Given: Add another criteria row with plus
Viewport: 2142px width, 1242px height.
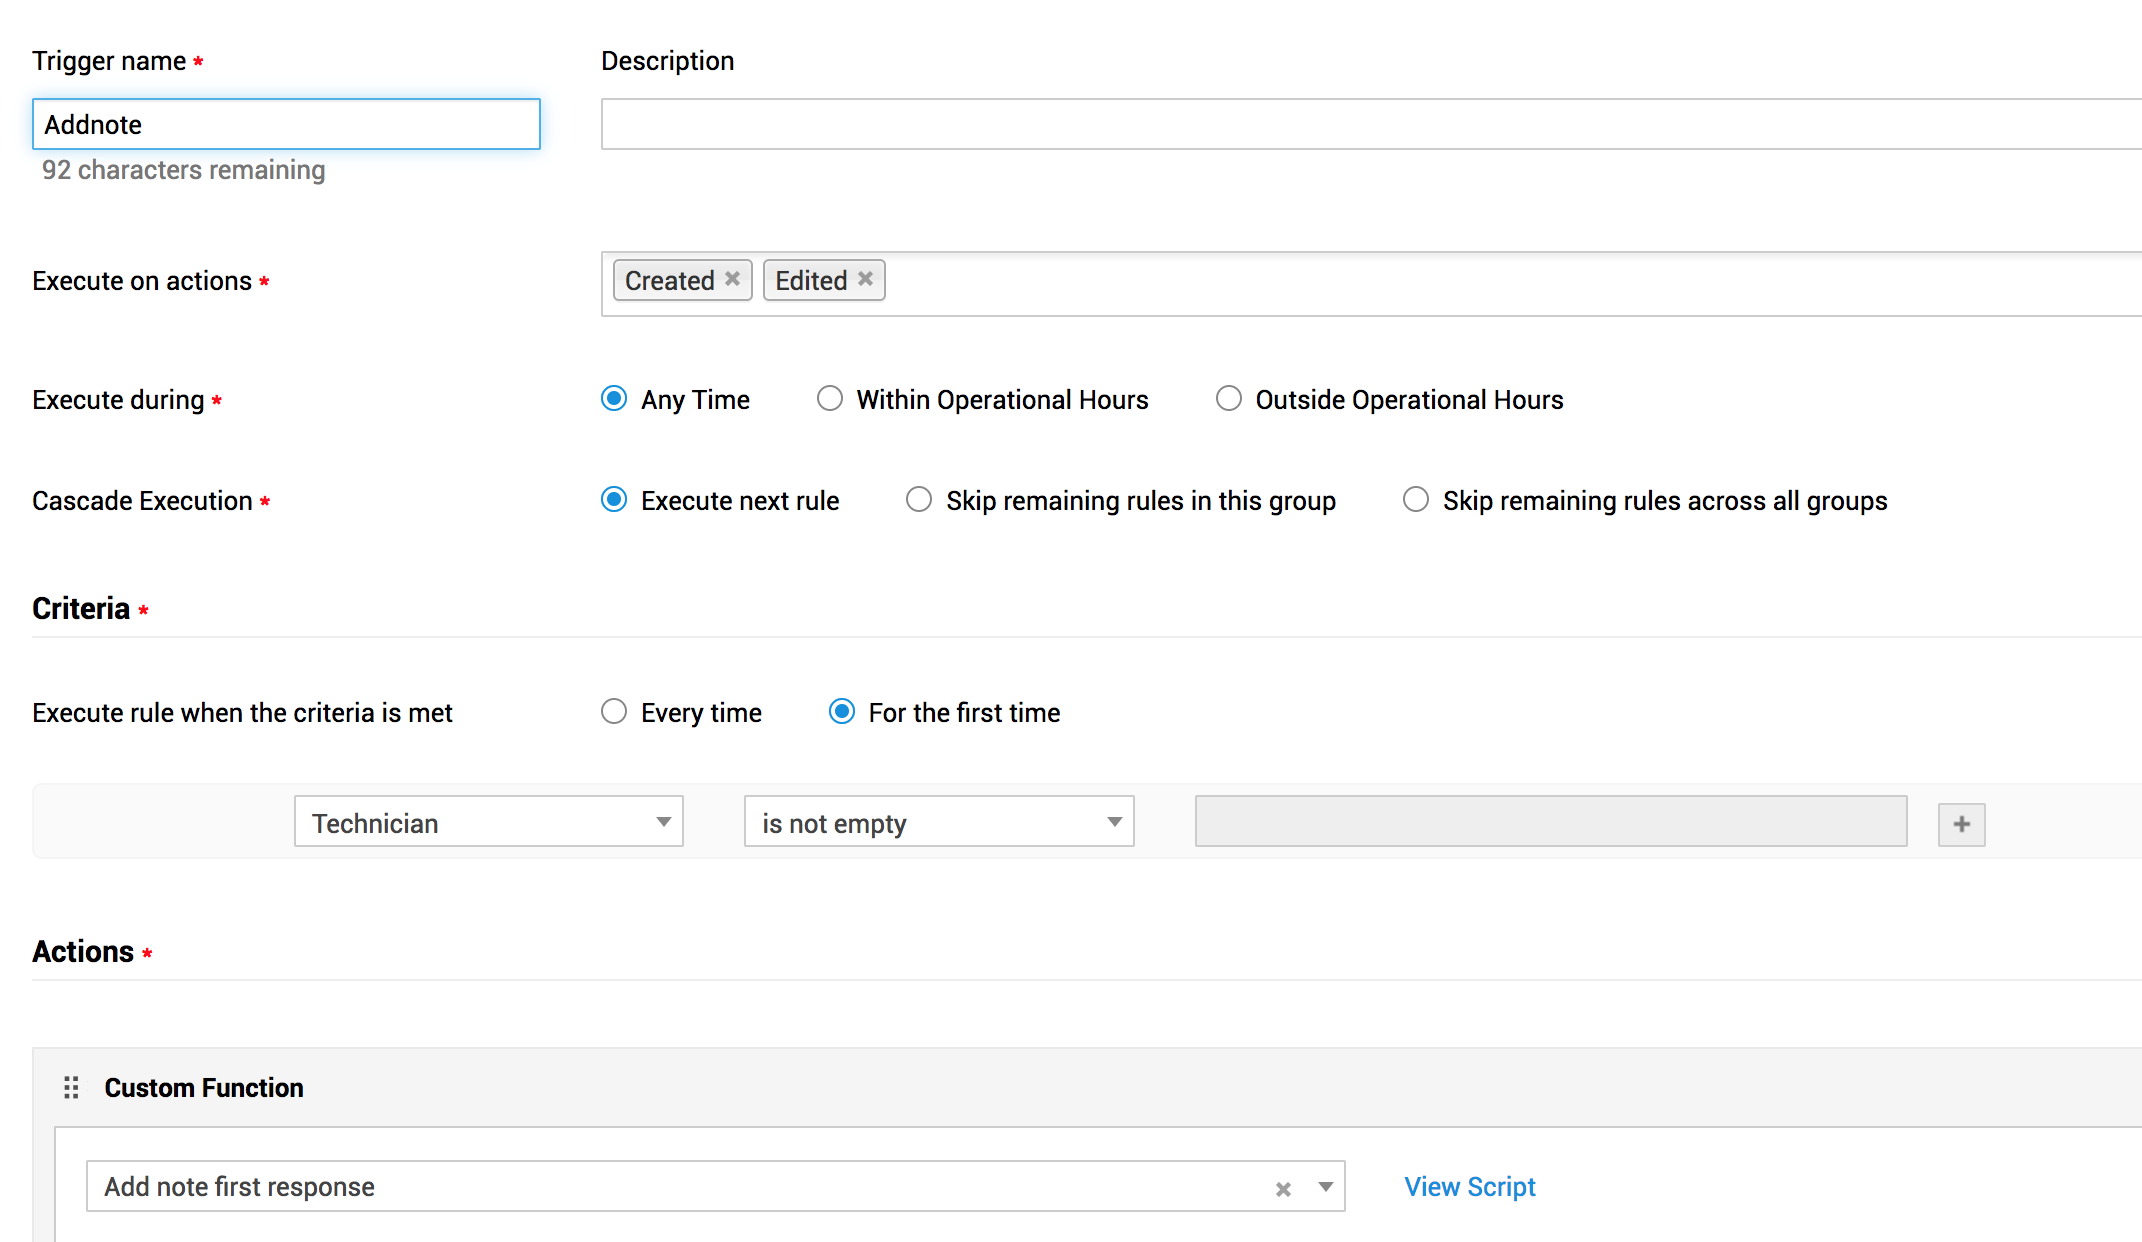Looking at the screenshot, I should pyautogui.click(x=1961, y=824).
